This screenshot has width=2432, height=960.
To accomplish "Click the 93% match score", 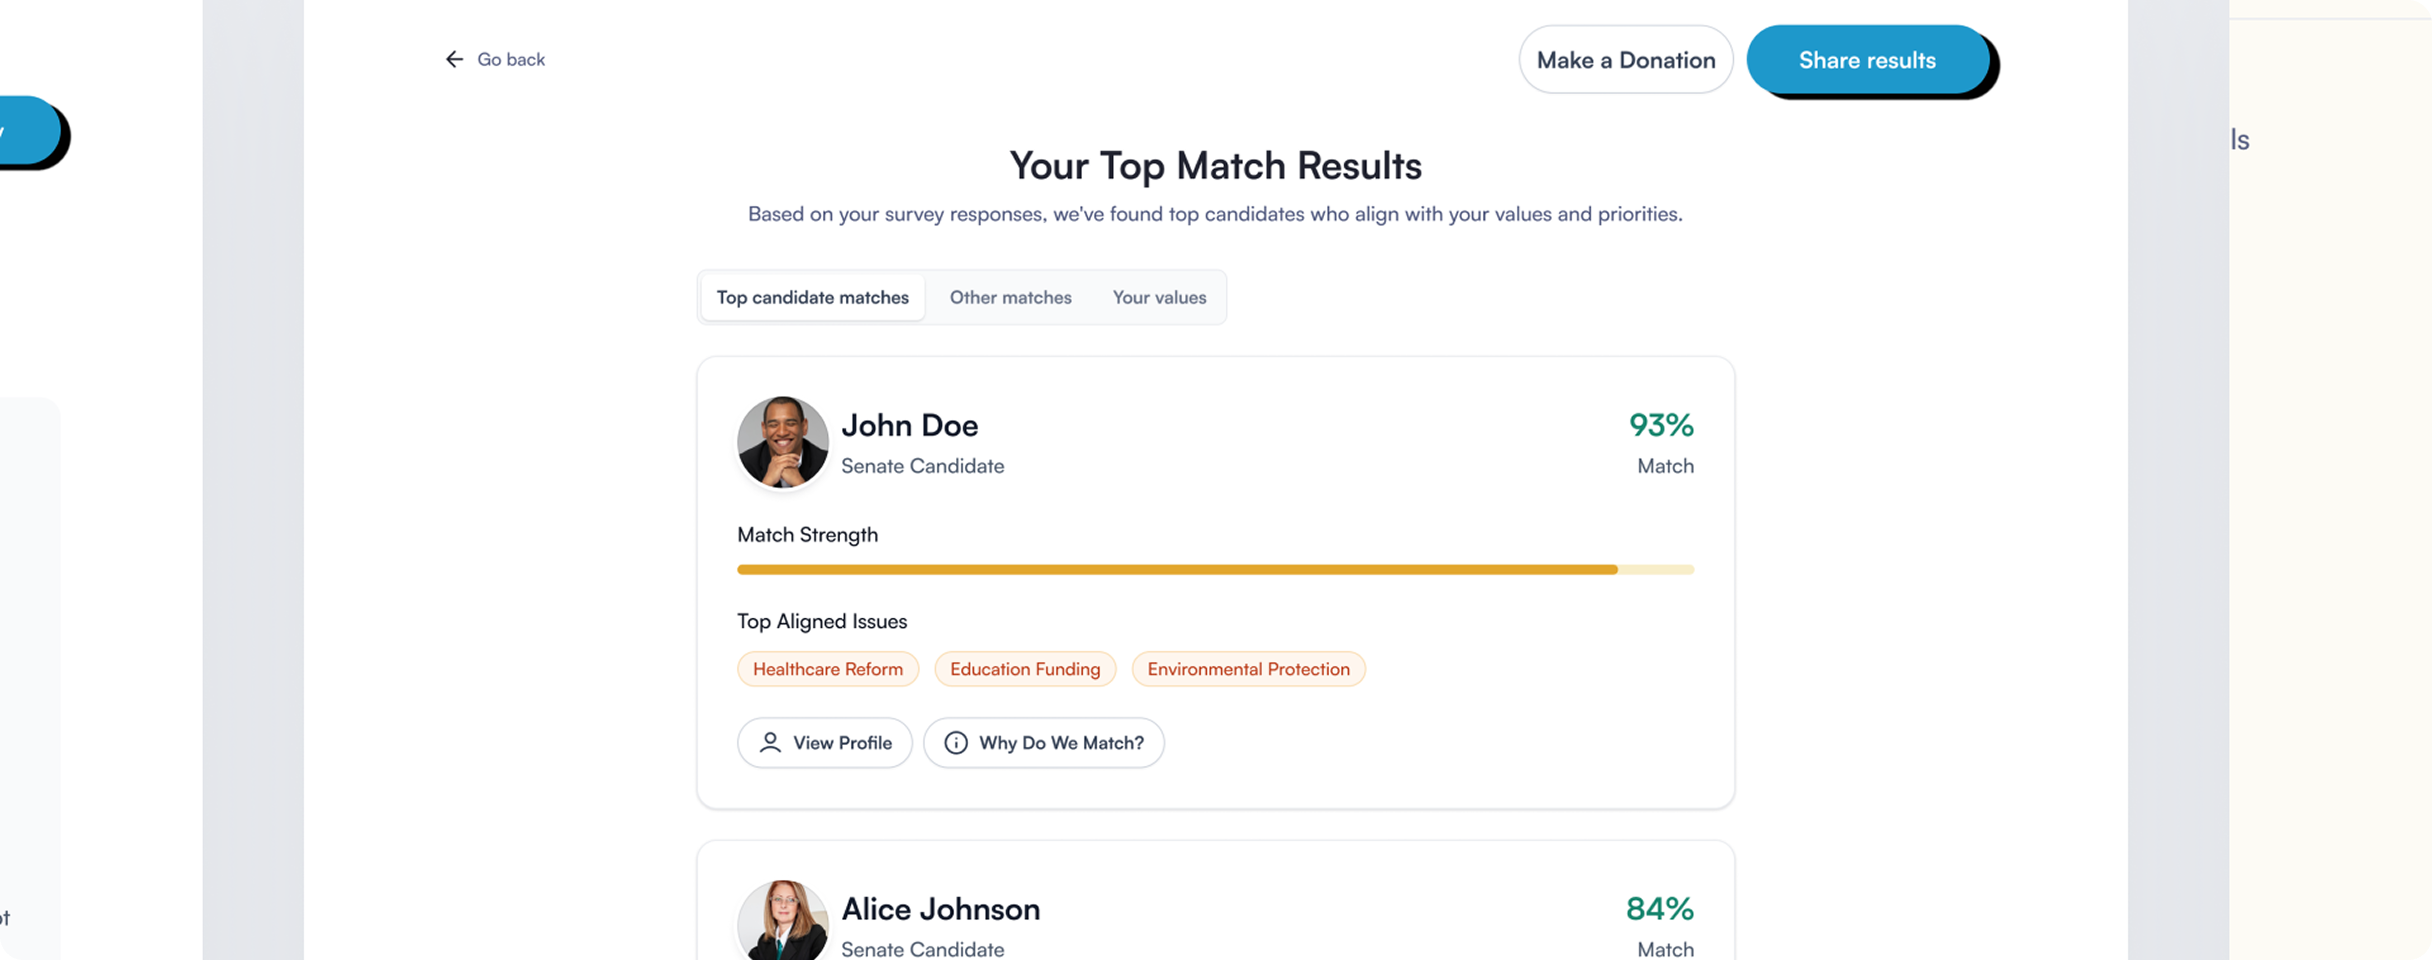I will (1661, 426).
